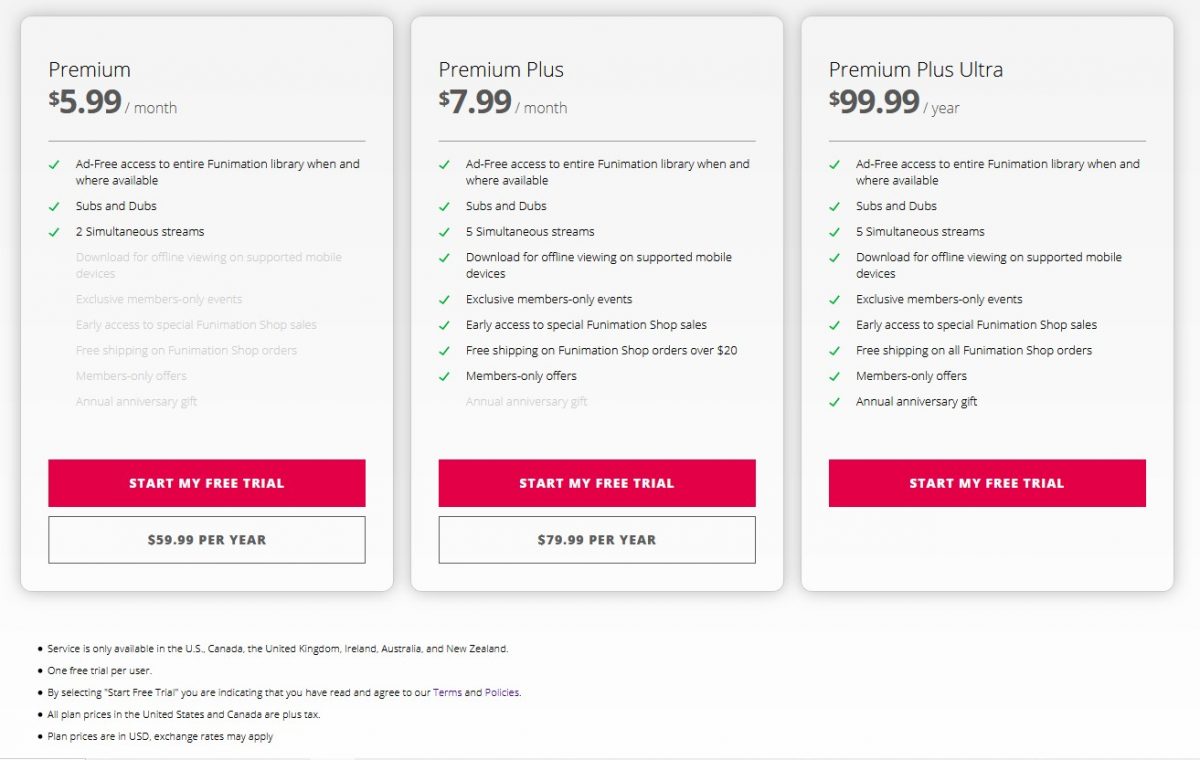Image resolution: width=1200 pixels, height=760 pixels.
Task: Click Premium Plus checkmark for offline download
Action: coord(444,258)
